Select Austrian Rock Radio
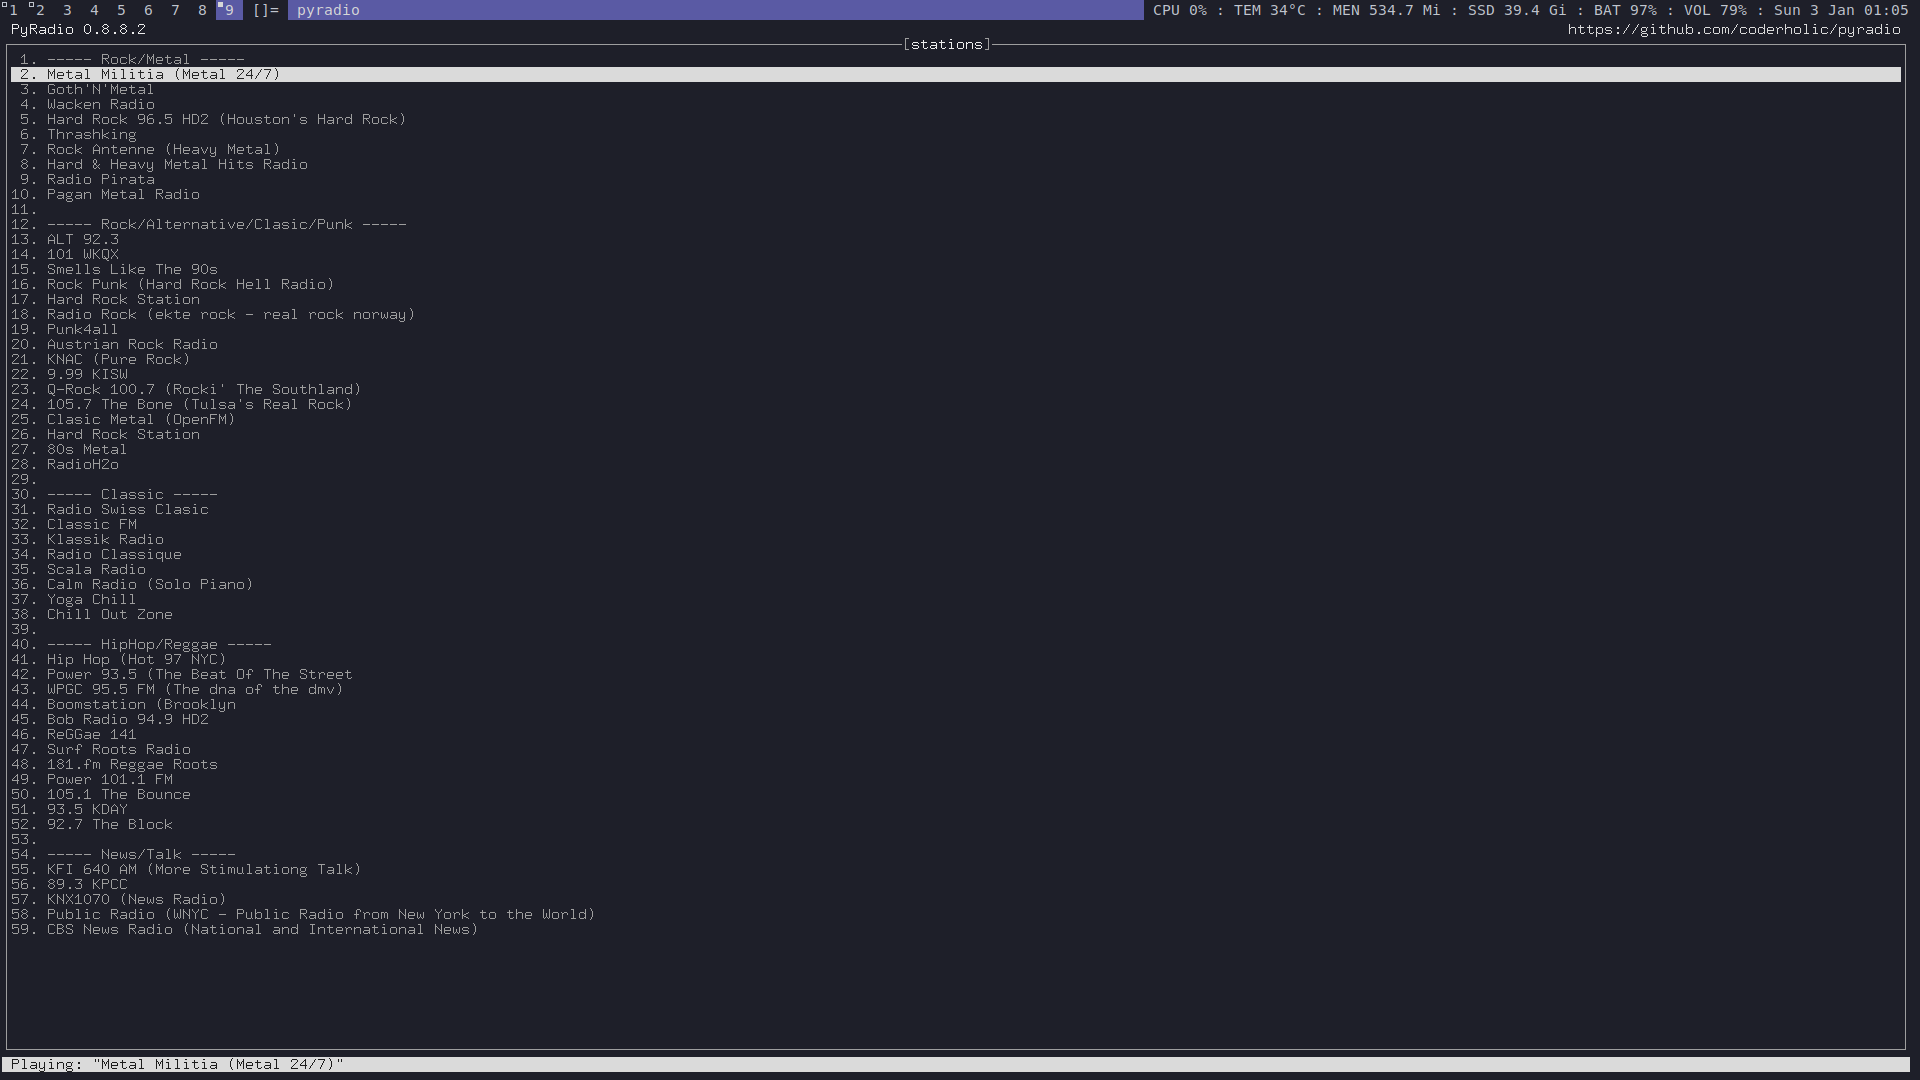Screen dimensions: 1920x1080 click(x=132, y=344)
